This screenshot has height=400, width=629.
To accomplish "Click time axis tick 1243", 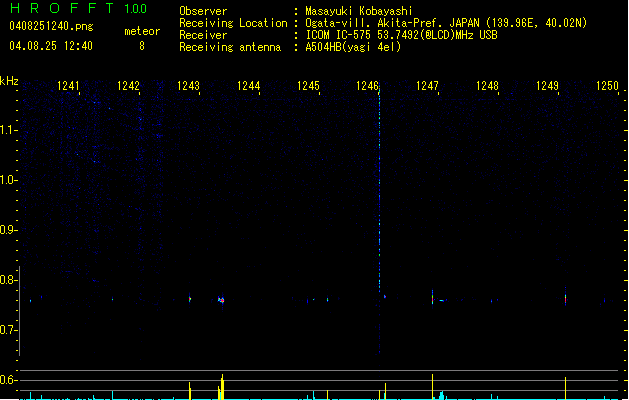I will [188, 86].
